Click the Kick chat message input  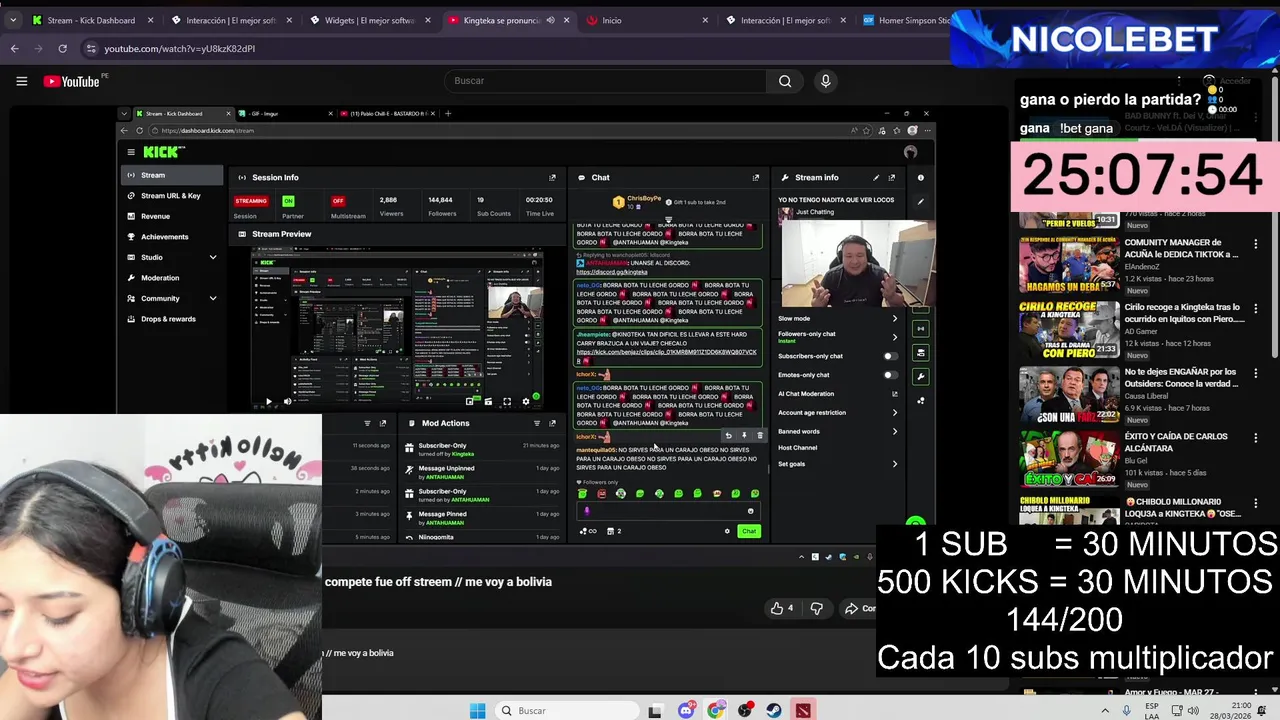[x=667, y=511]
